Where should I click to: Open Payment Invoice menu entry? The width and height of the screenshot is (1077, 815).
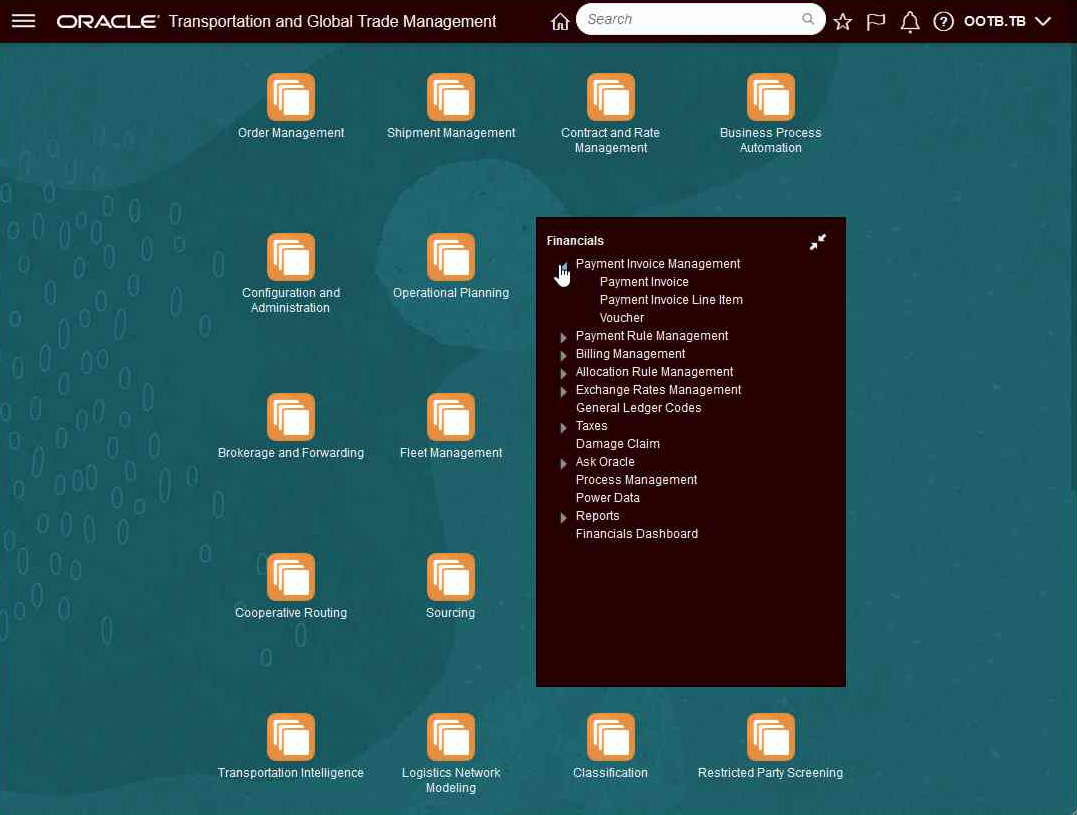pos(644,282)
